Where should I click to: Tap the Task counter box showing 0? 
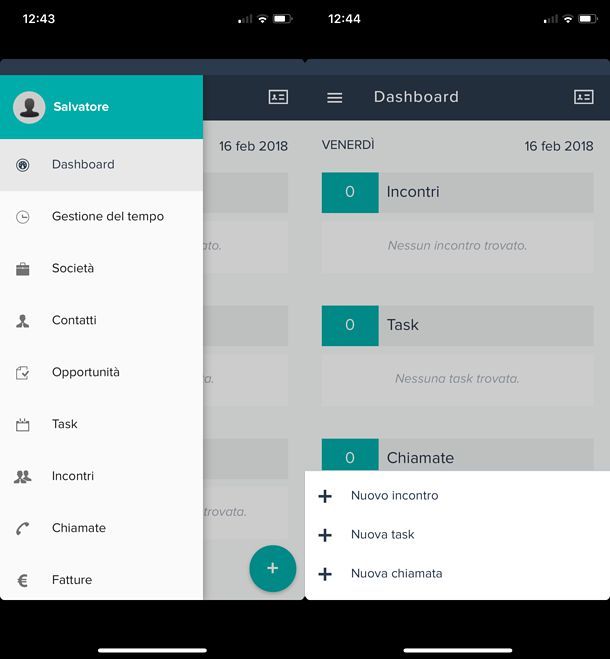[x=350, y=326]
